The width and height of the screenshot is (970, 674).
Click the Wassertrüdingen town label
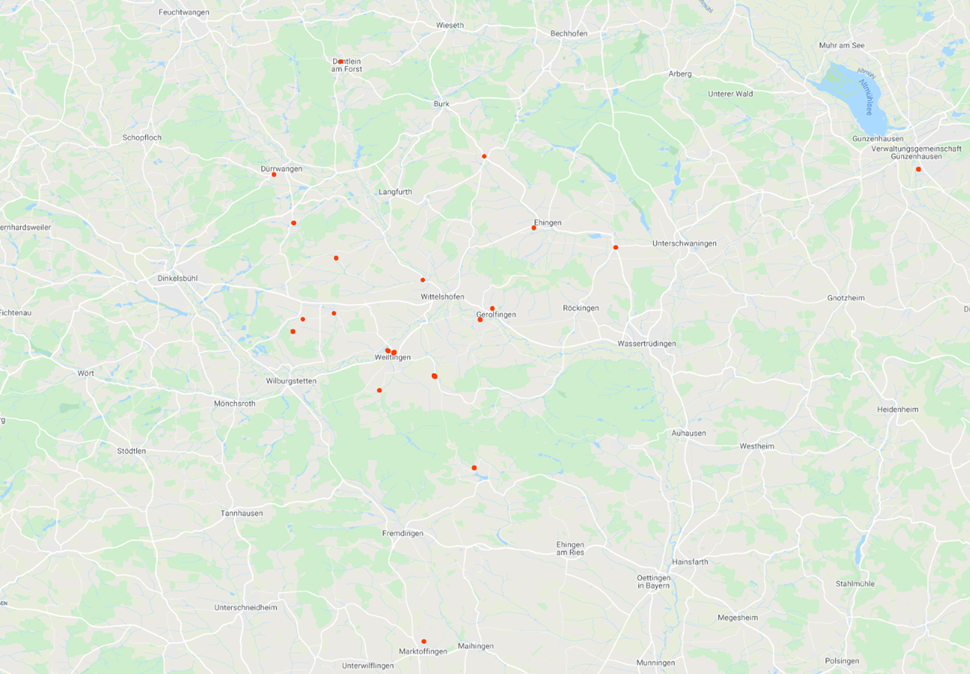(647, 343)
